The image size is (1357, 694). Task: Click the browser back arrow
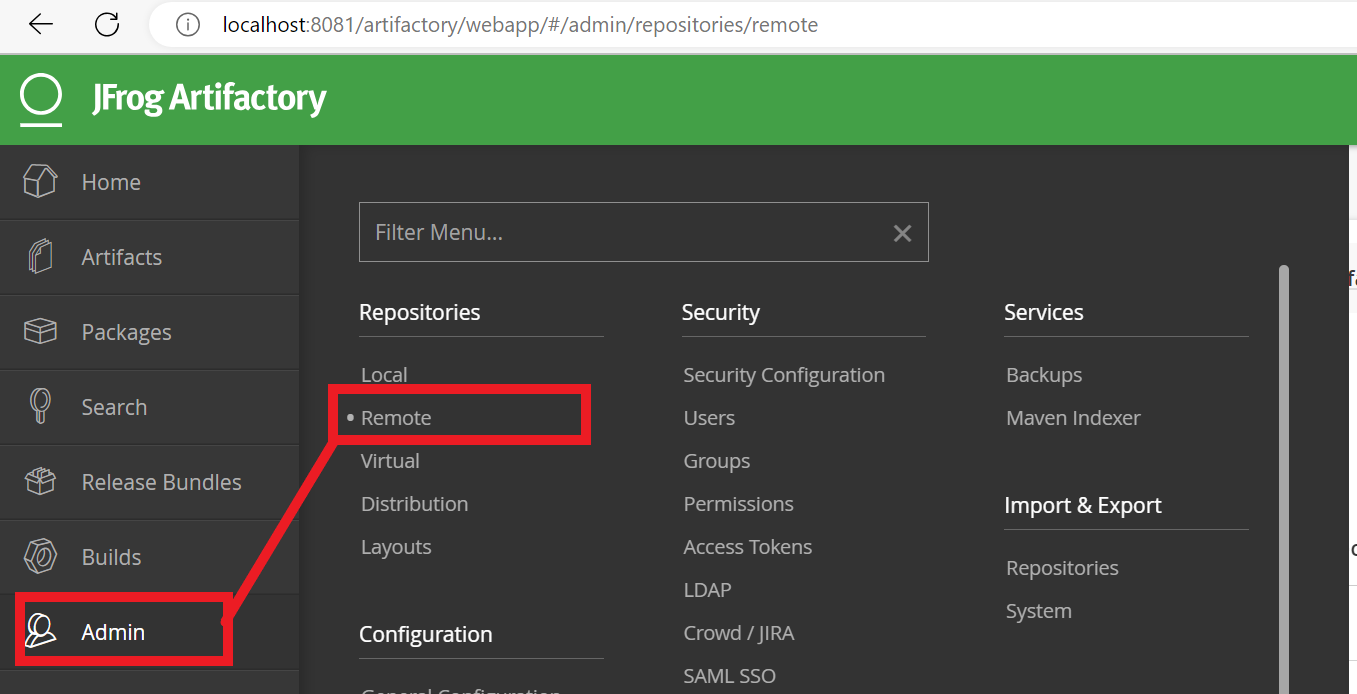tap(41, 24)
